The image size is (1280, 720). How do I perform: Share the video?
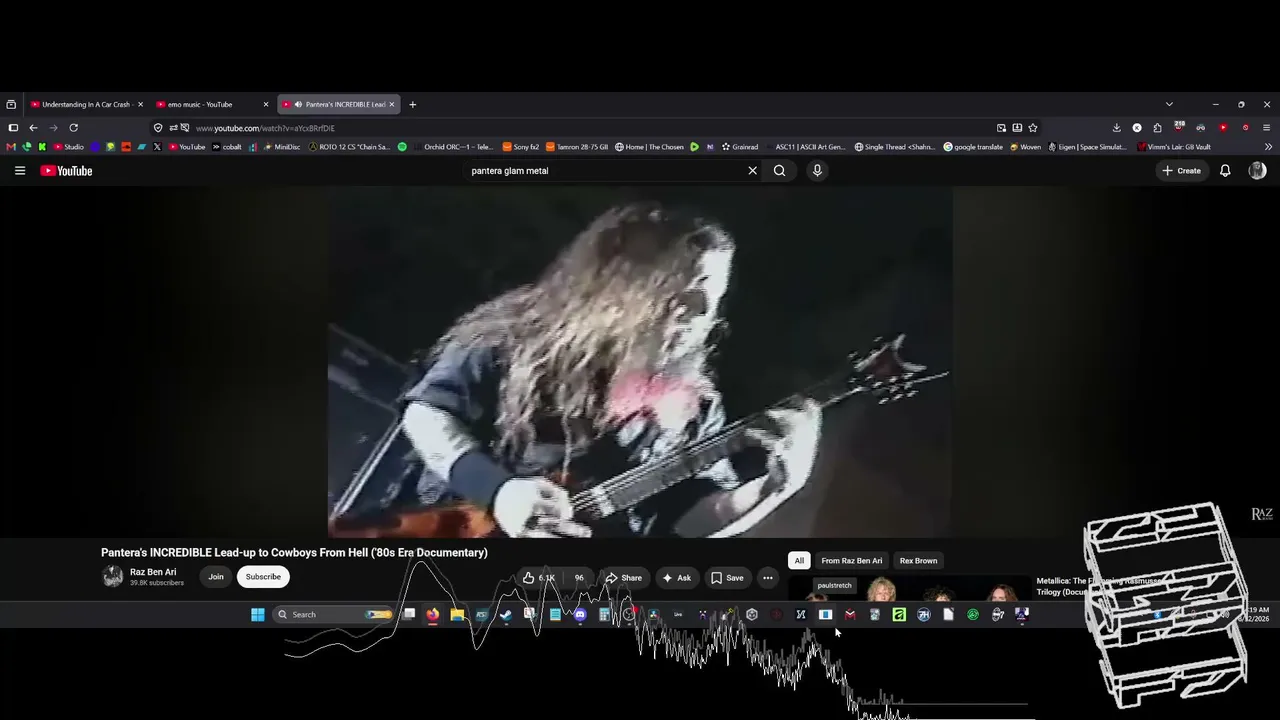(x=624, y=578)
